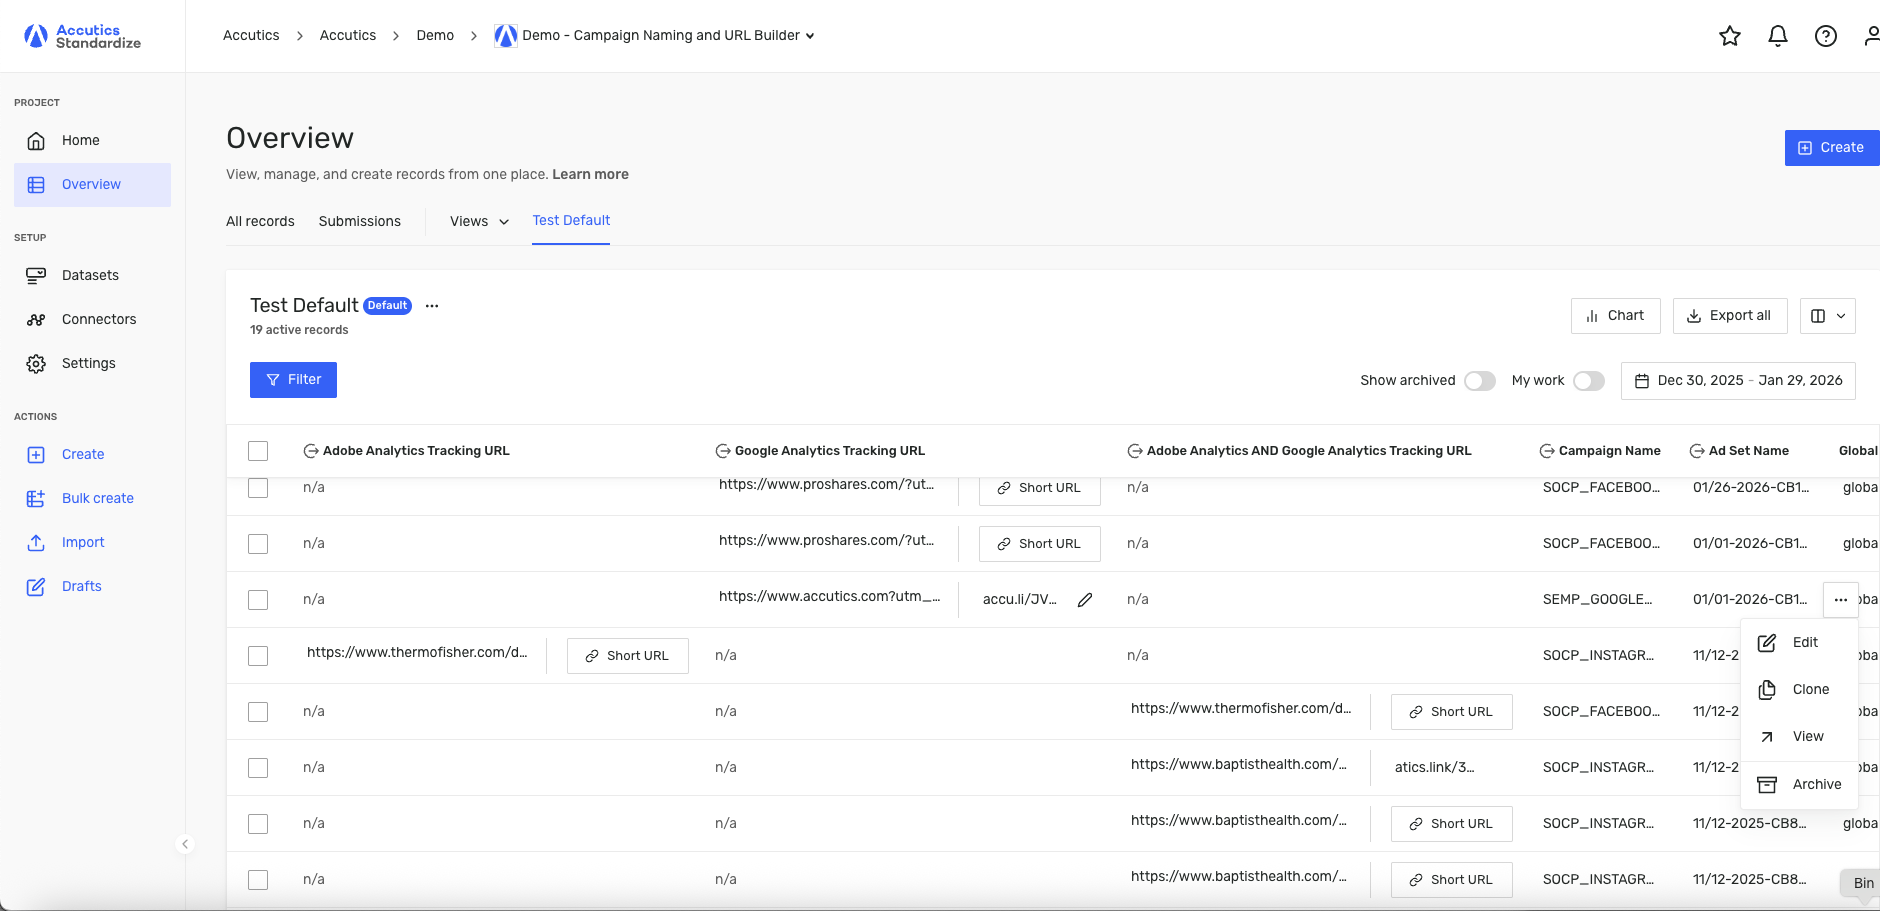Switch to the Submissions tab
The image size is (1880, 911).
tap(360, 221)
